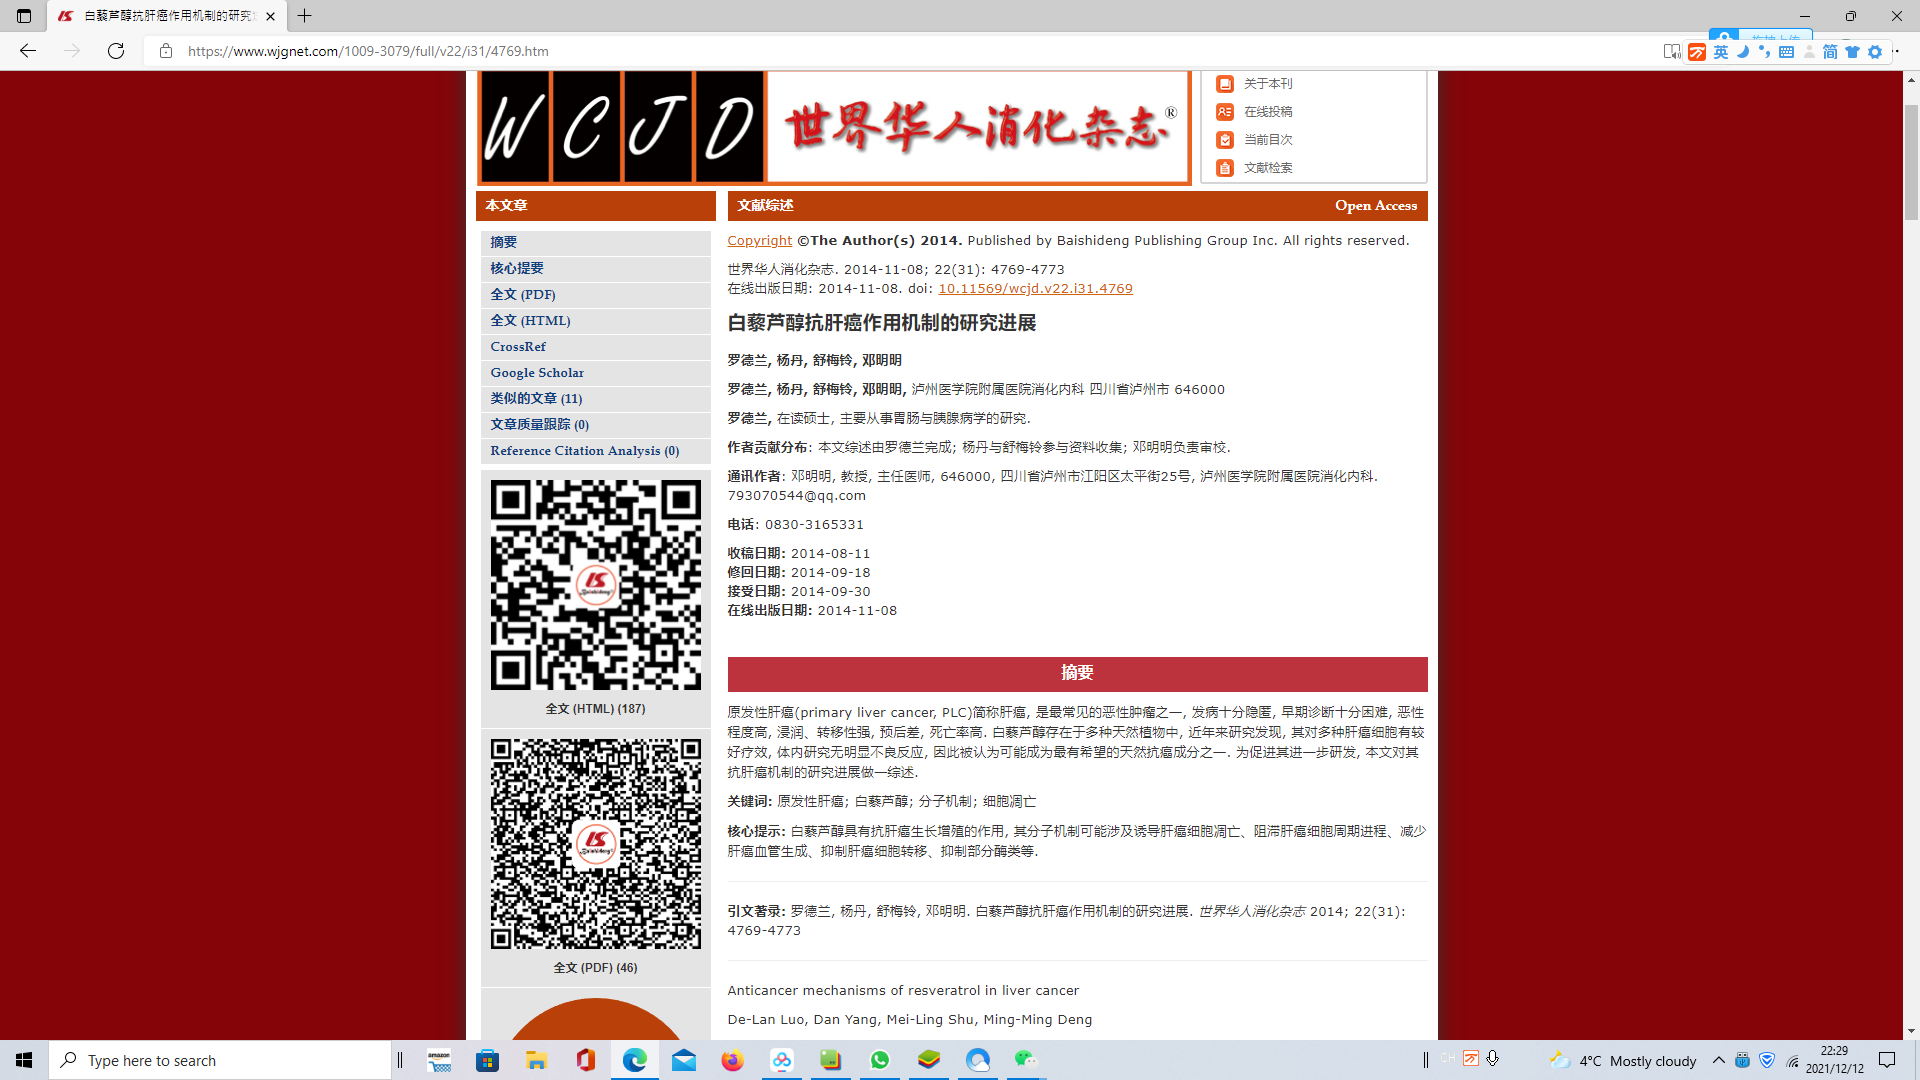This screenshot has height=1080, width=1920.
Task: Click the browser back arrow
Action: point(28,51)
